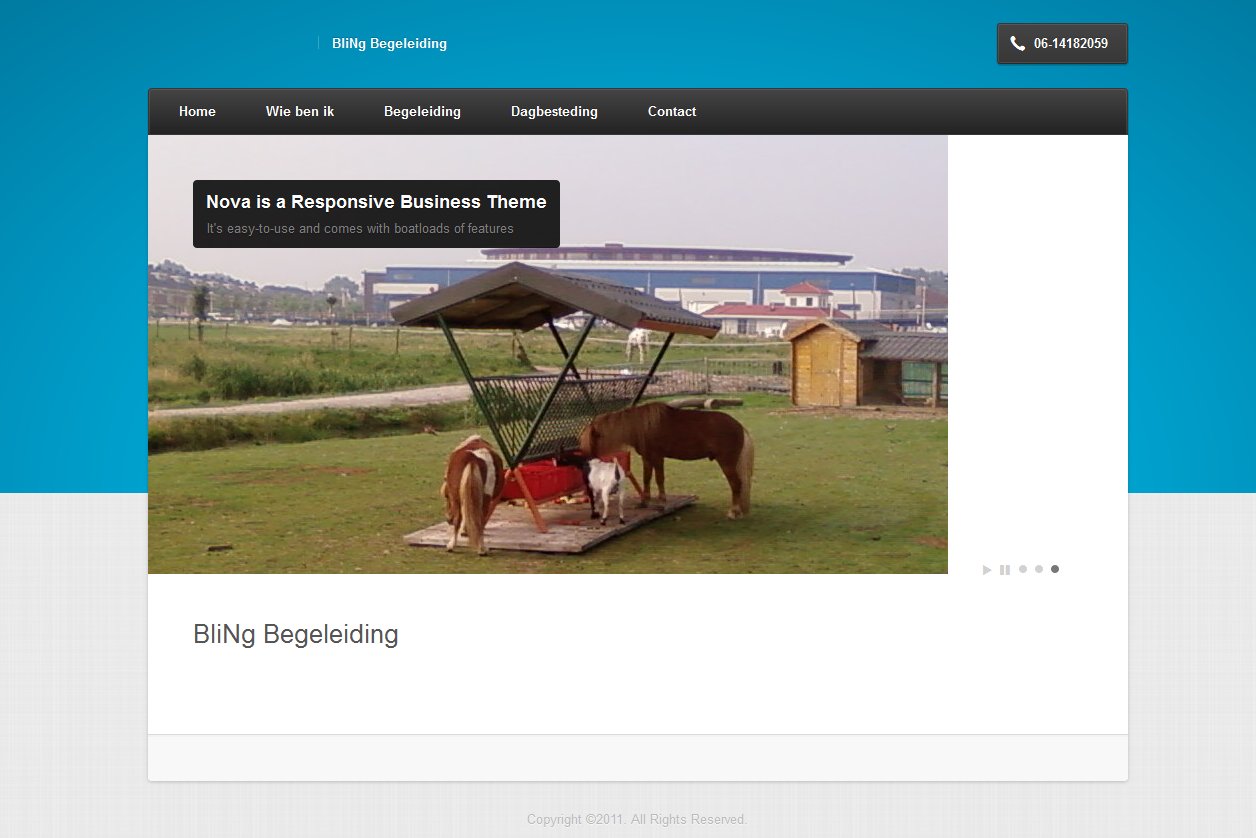Click the phone number 06-14182059
The width and height of the screenshot is (1256, 838).
1071,44
